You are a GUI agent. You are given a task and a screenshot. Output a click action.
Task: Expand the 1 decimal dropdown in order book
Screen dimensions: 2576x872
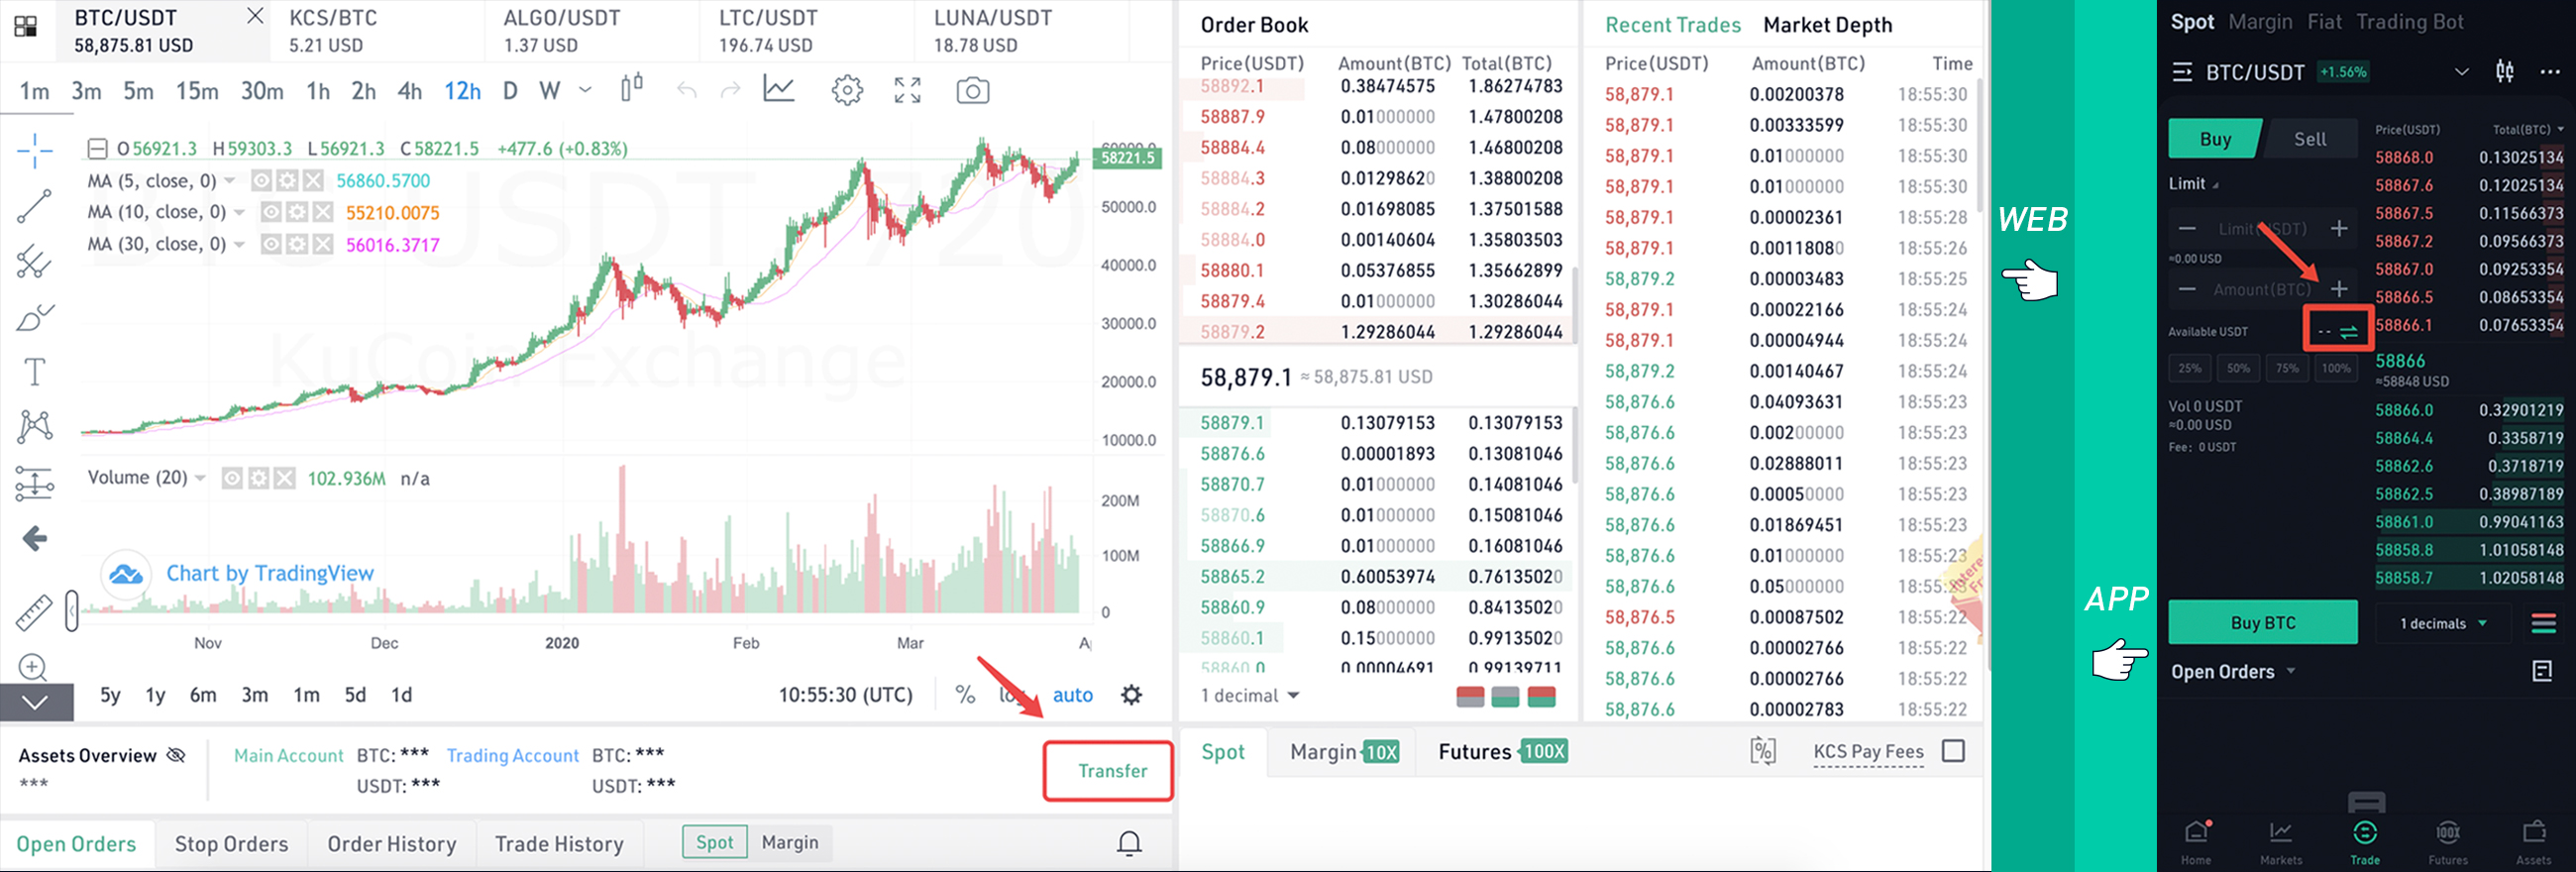coord(1250,696)
